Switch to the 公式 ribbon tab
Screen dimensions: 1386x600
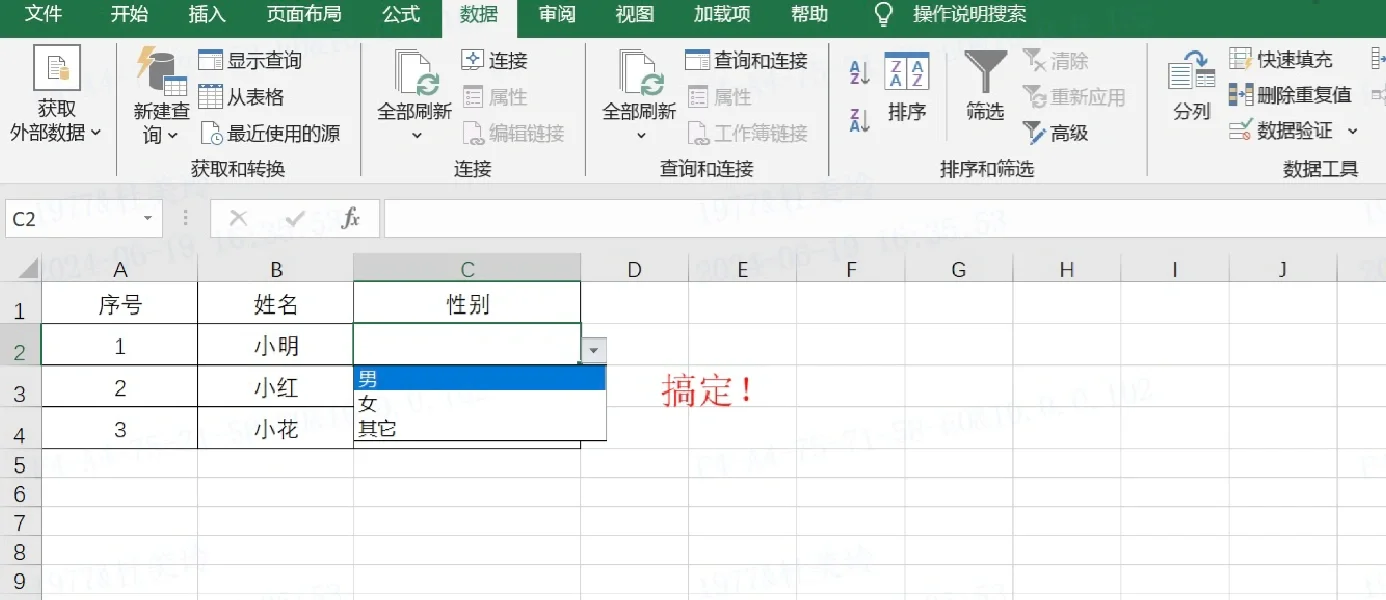coord(400,15)
